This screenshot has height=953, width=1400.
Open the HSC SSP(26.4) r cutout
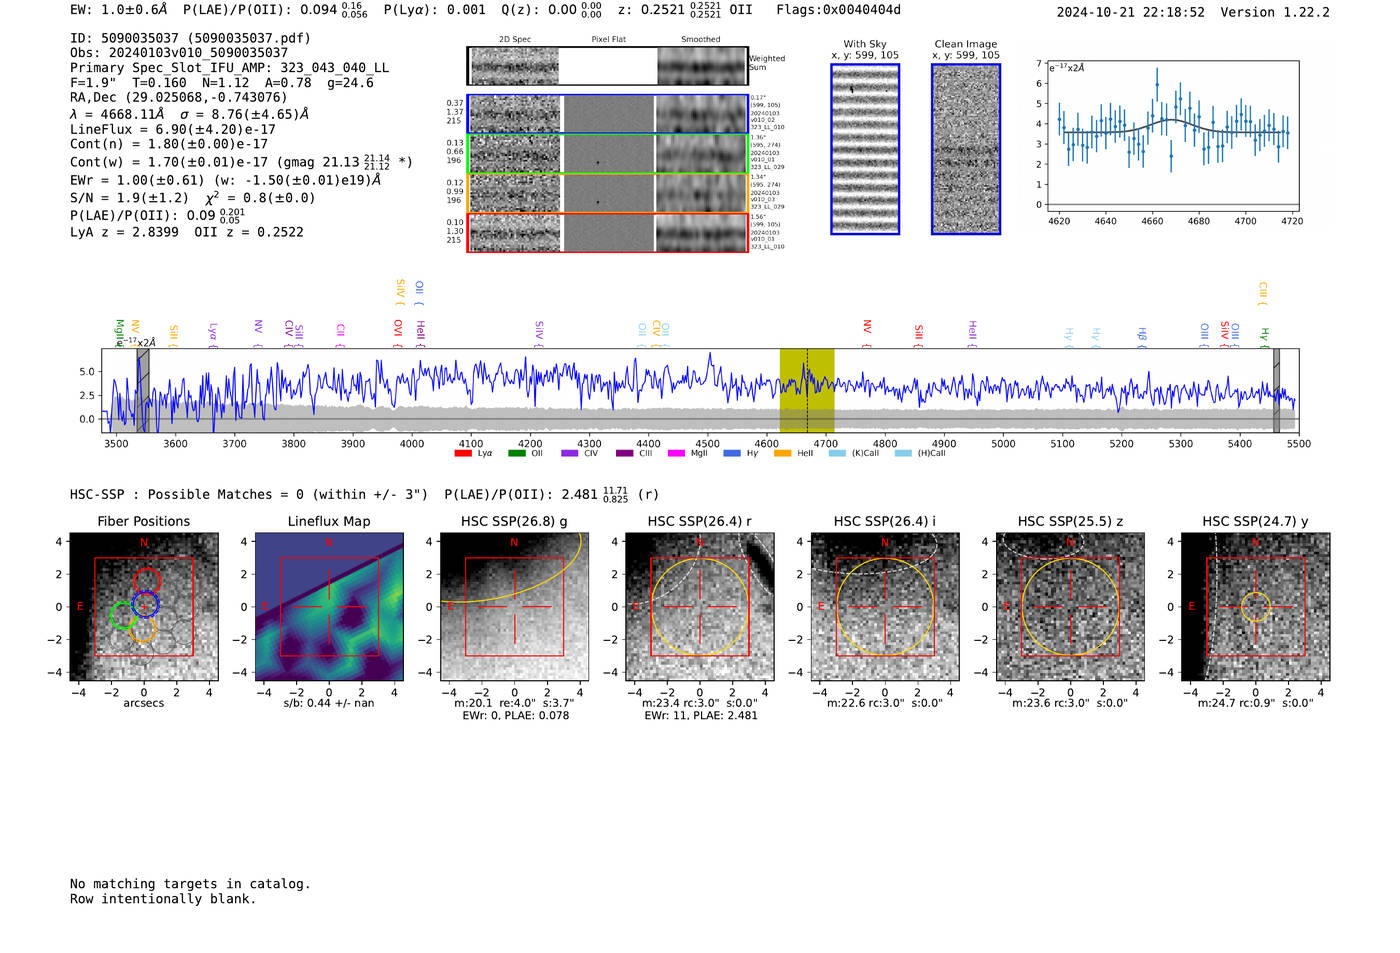(x=700, y=607)
